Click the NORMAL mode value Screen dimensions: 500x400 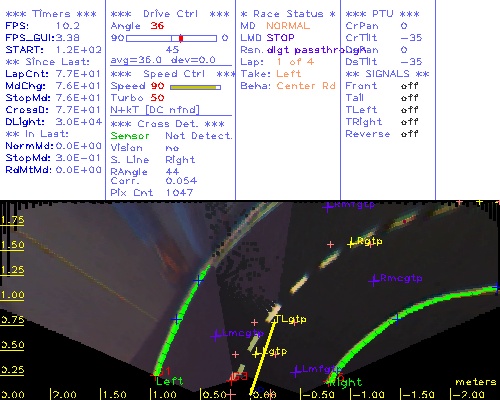[x=288, y=26]
